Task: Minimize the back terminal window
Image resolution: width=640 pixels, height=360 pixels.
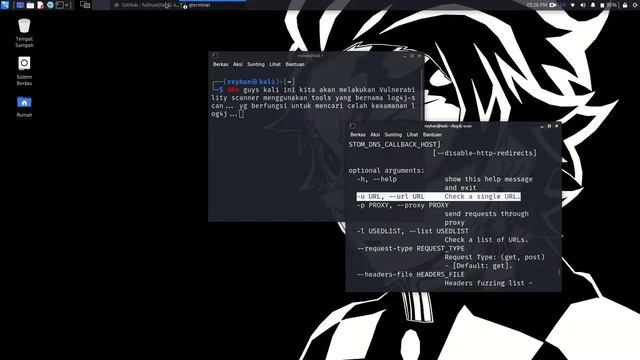Action: coord(404,56)
